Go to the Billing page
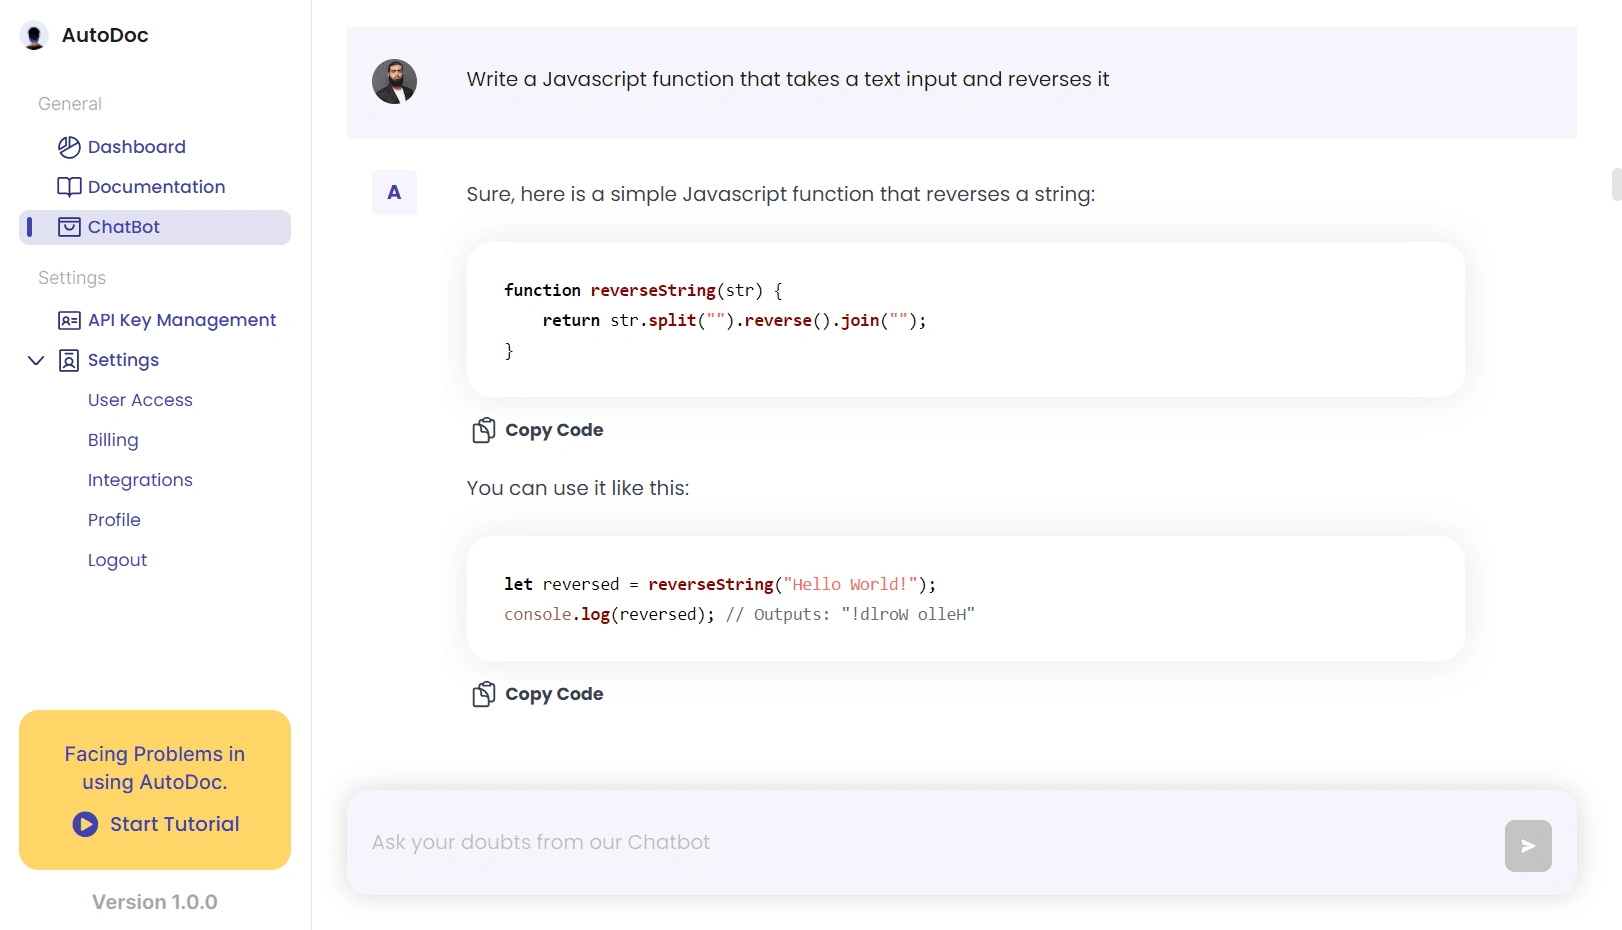The width and height of the screenshot is (1622, 930). [x=113, y=440]
